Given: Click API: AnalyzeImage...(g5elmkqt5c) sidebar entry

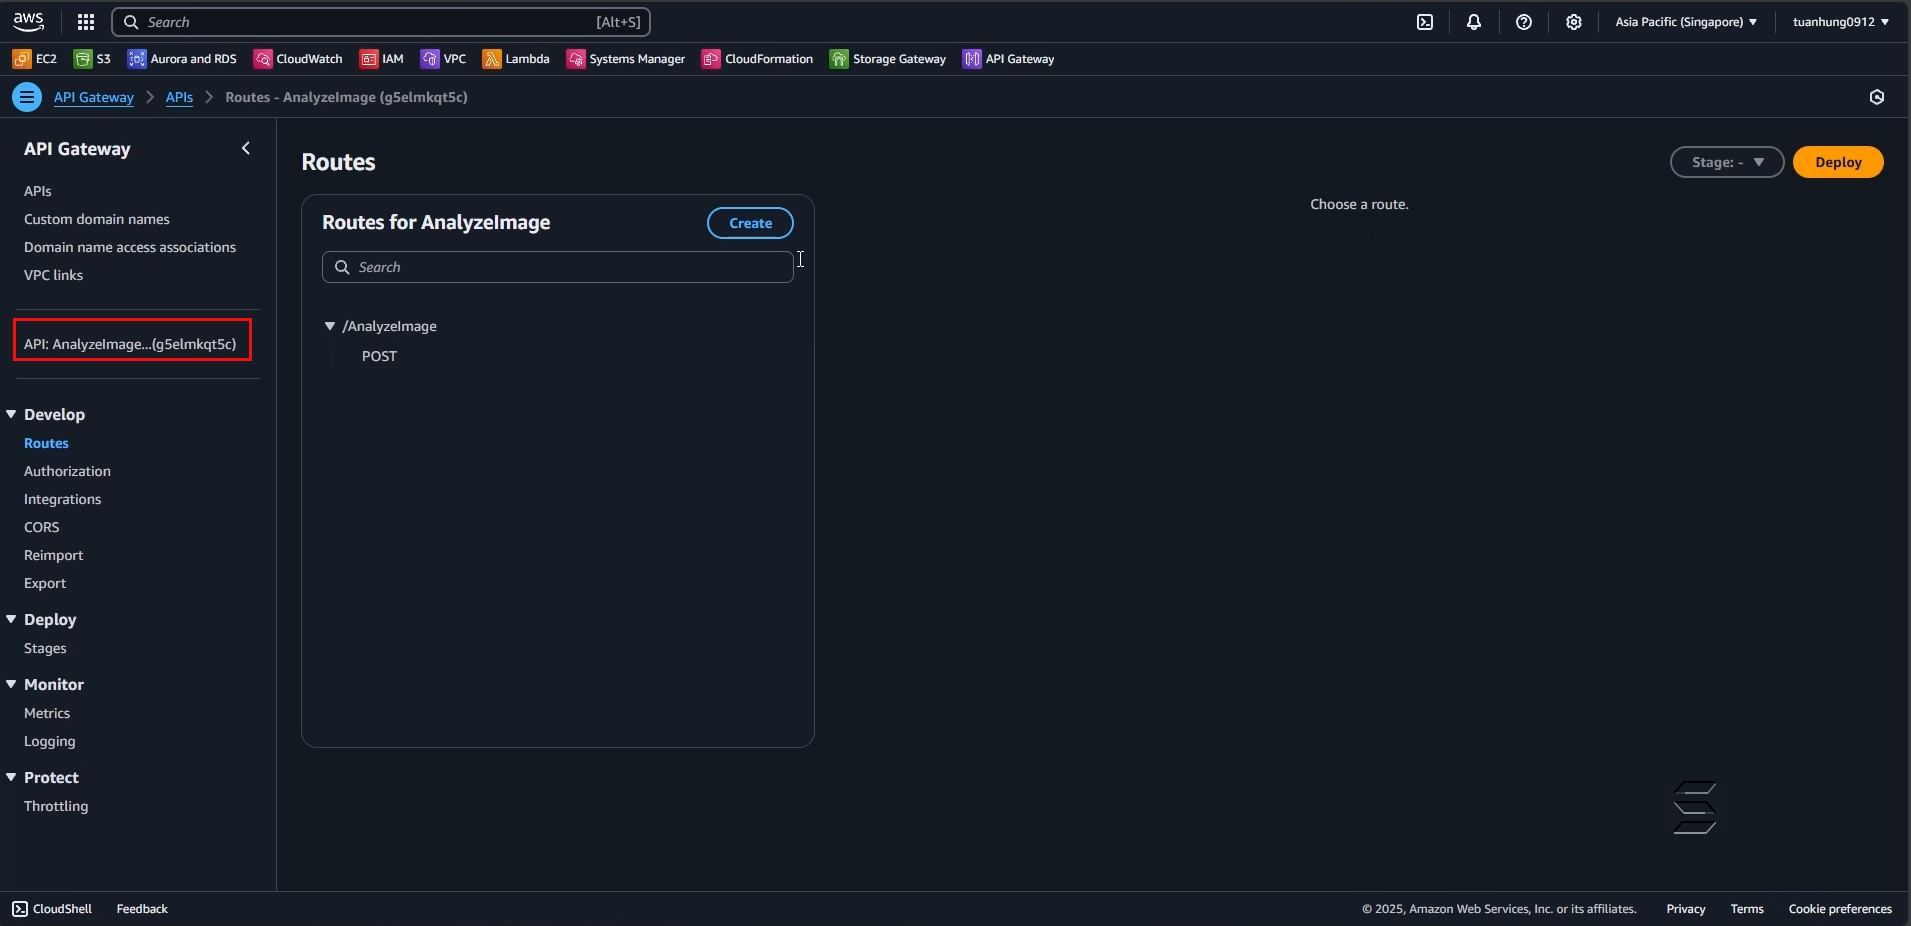Looking at the screenshot, I should (131, 343).
